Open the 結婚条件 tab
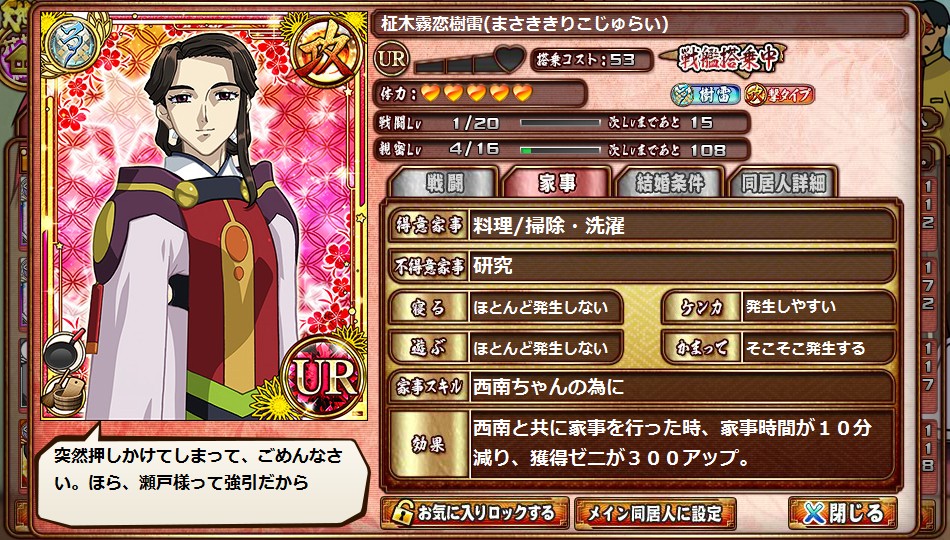The height and width of the screenshot is (540, 950). point(669,183)
